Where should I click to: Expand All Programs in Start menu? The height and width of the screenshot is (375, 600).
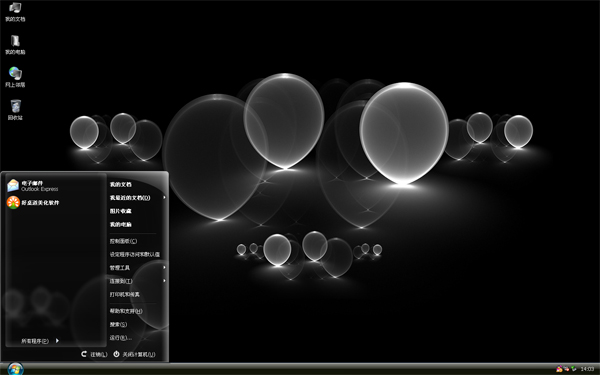coord(40,341)
